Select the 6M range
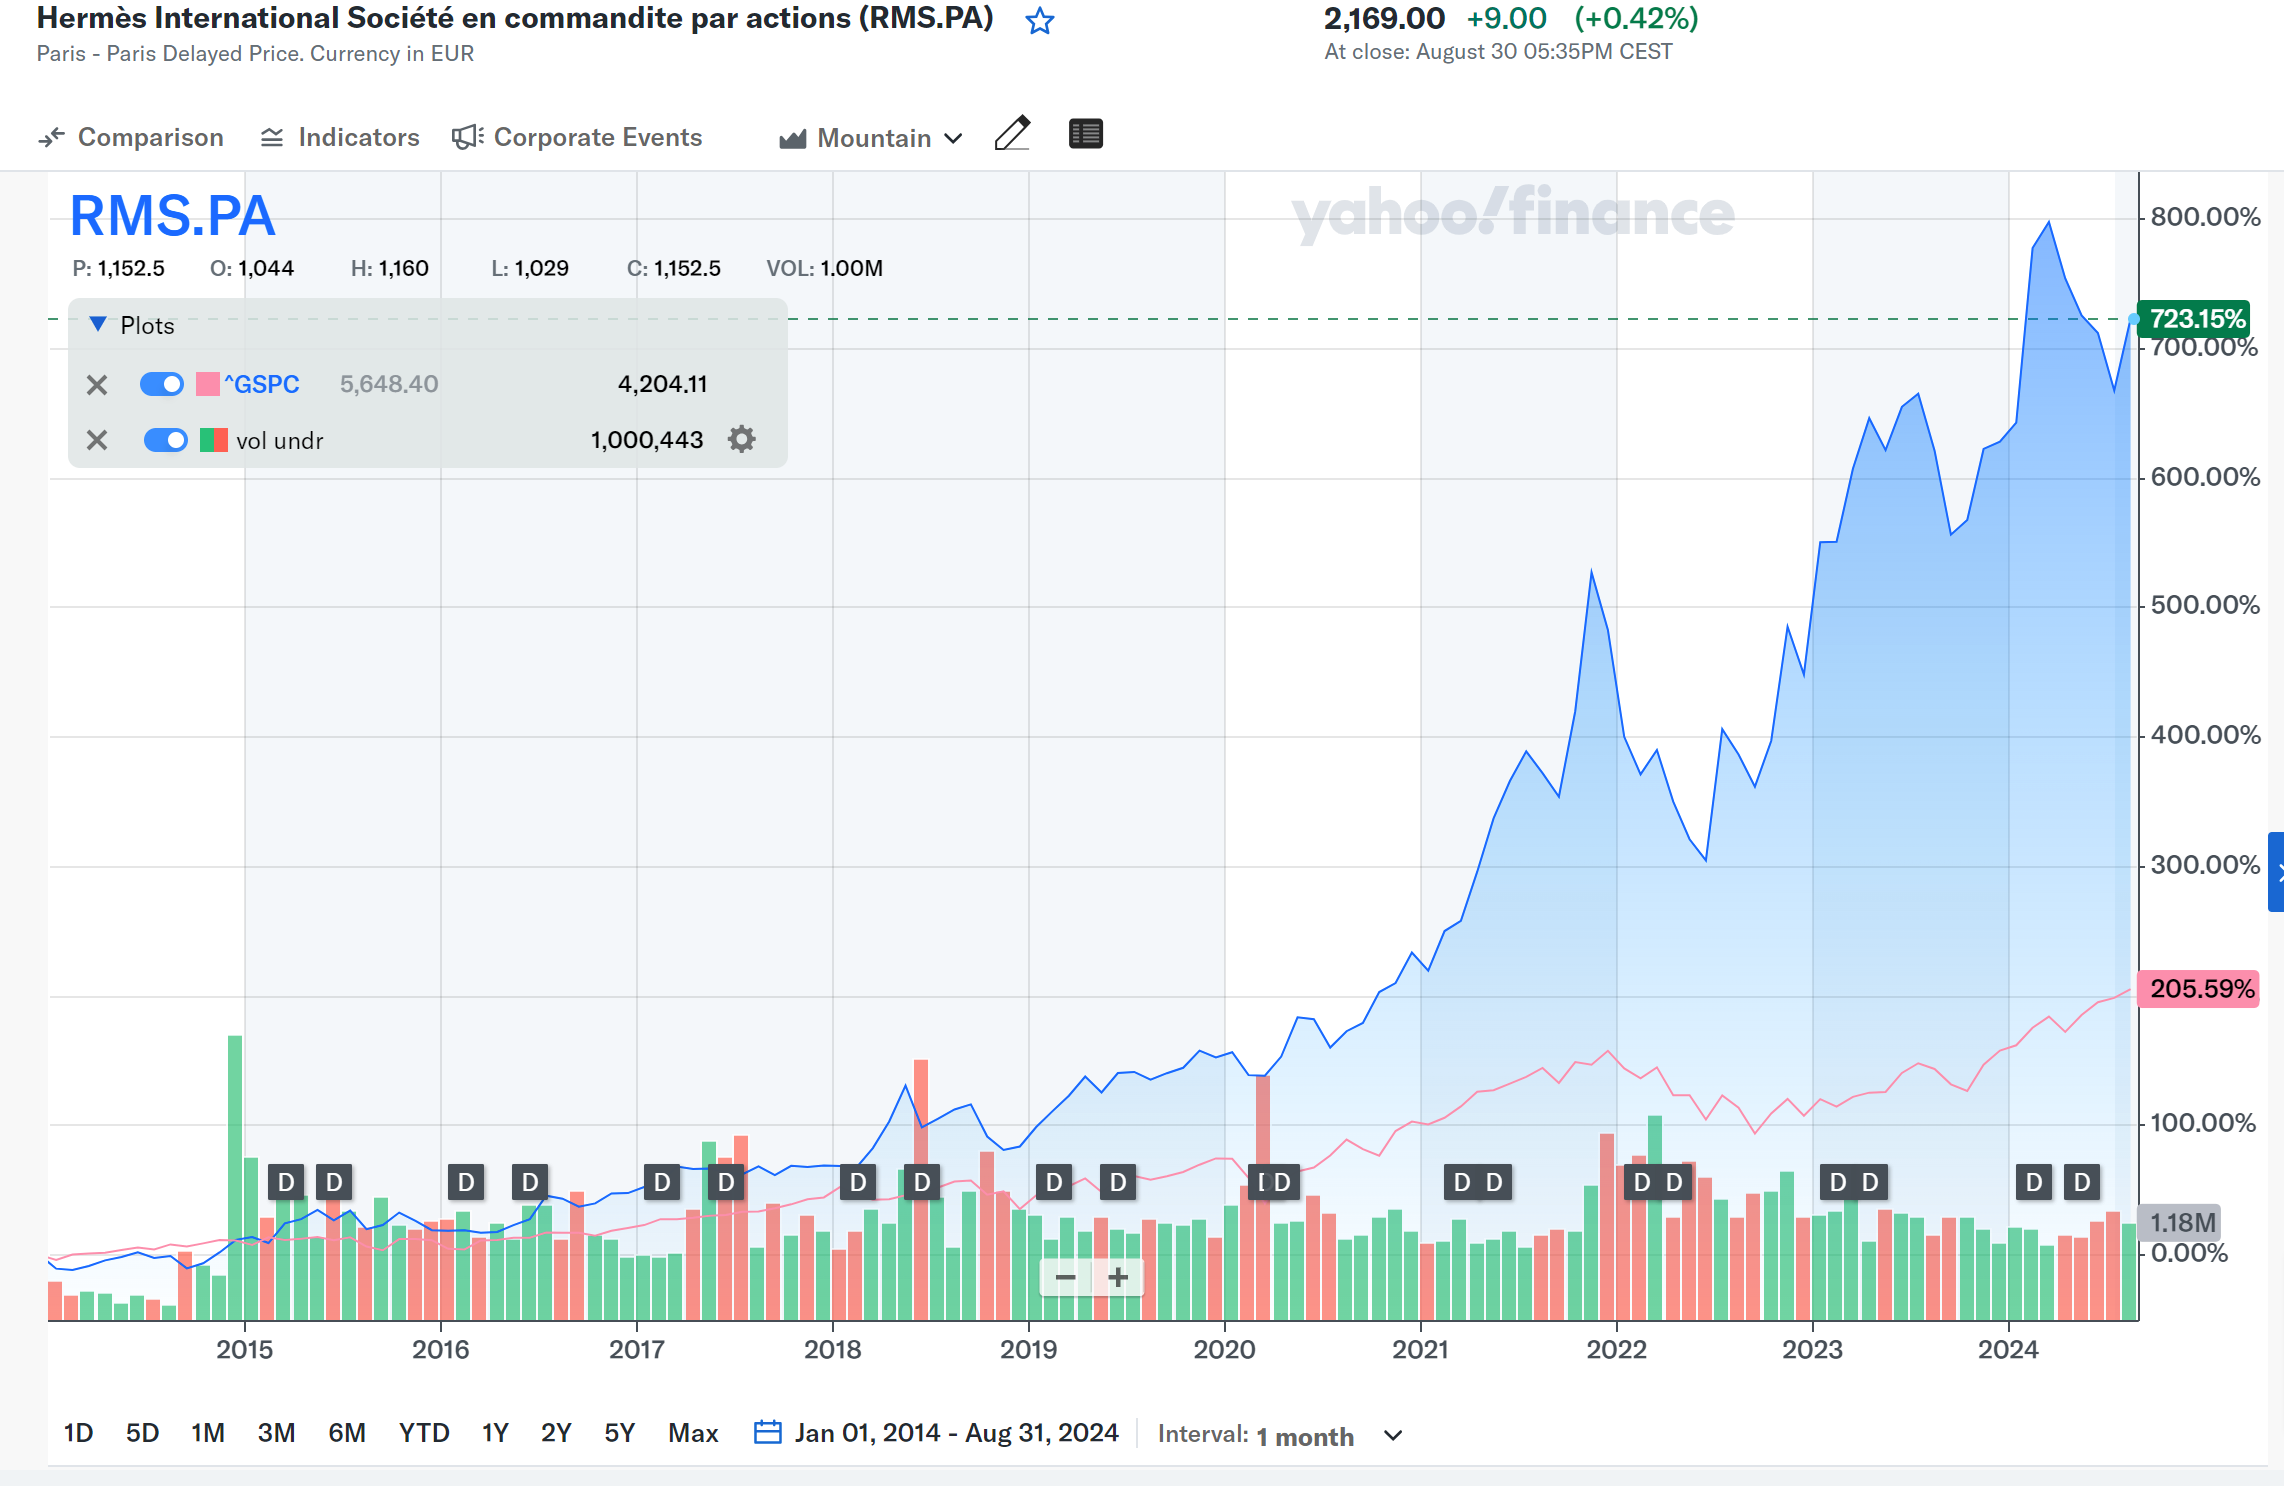Screen dimensions: 2284x1486 (x=347, y=1433)
